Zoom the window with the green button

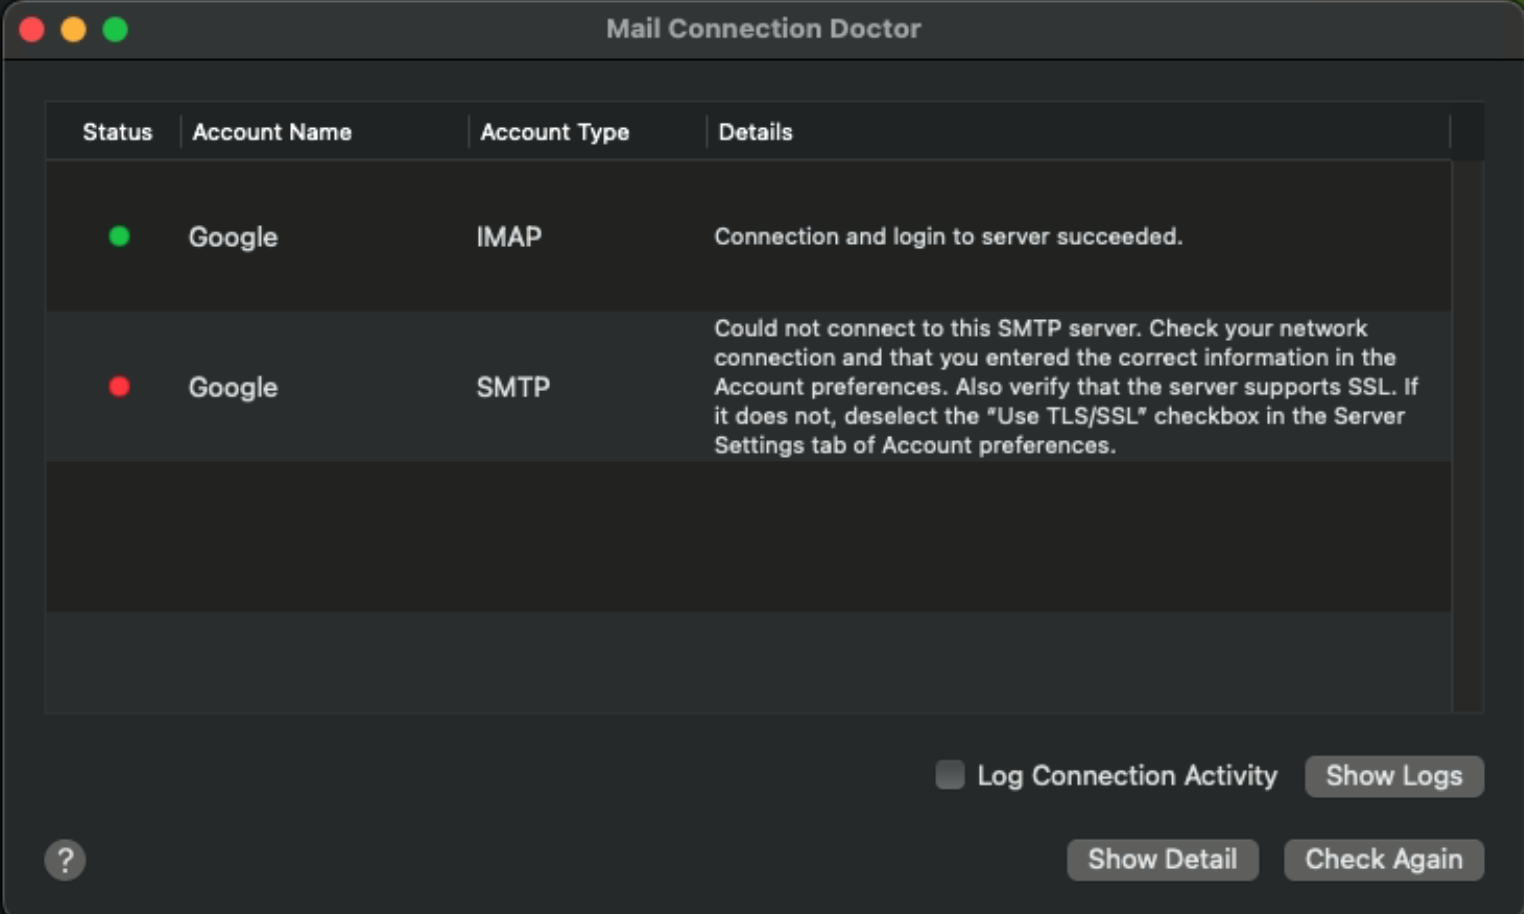click(115, 30)
